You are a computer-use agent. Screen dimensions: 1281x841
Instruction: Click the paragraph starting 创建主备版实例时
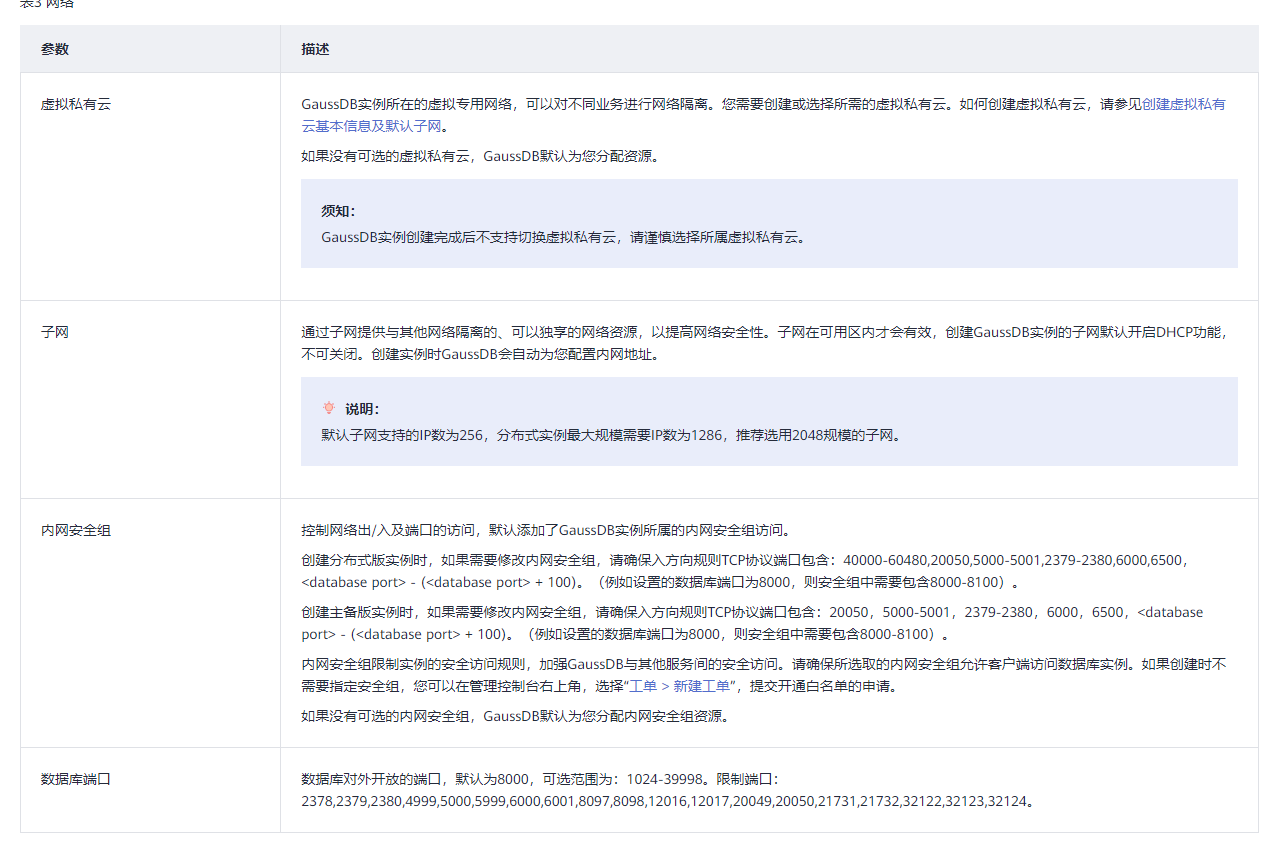click(752, 622)
